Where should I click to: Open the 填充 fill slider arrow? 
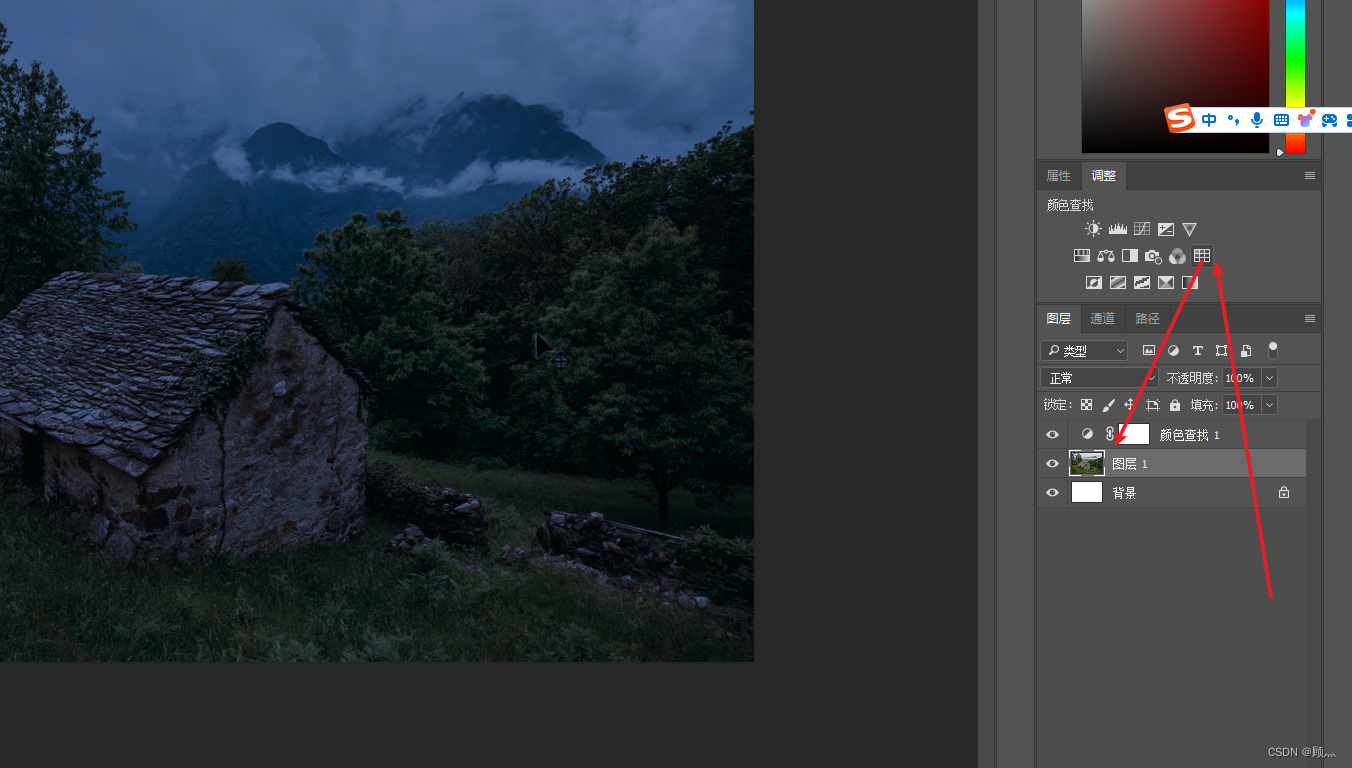coord(1269,405)
